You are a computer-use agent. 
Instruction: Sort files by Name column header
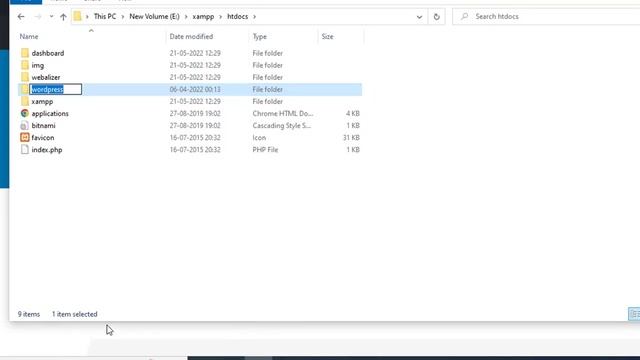29,36
